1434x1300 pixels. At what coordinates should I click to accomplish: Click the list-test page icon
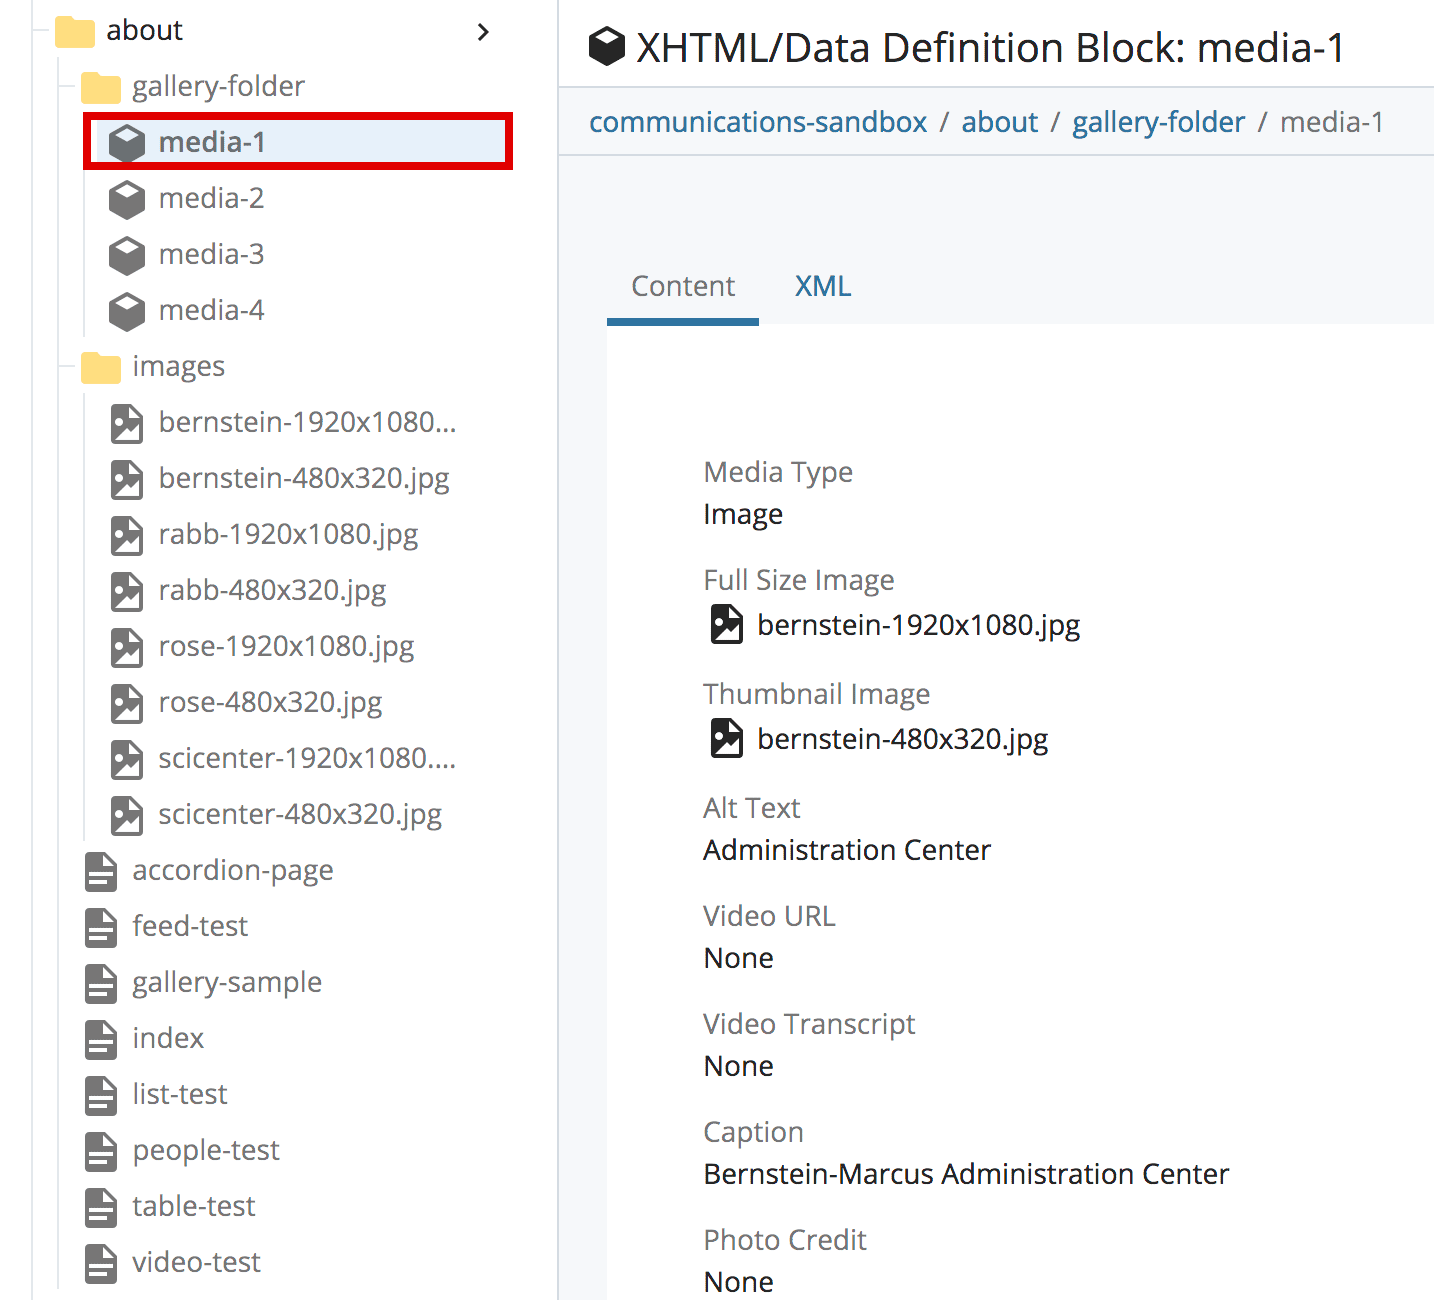coord(101,1095)
